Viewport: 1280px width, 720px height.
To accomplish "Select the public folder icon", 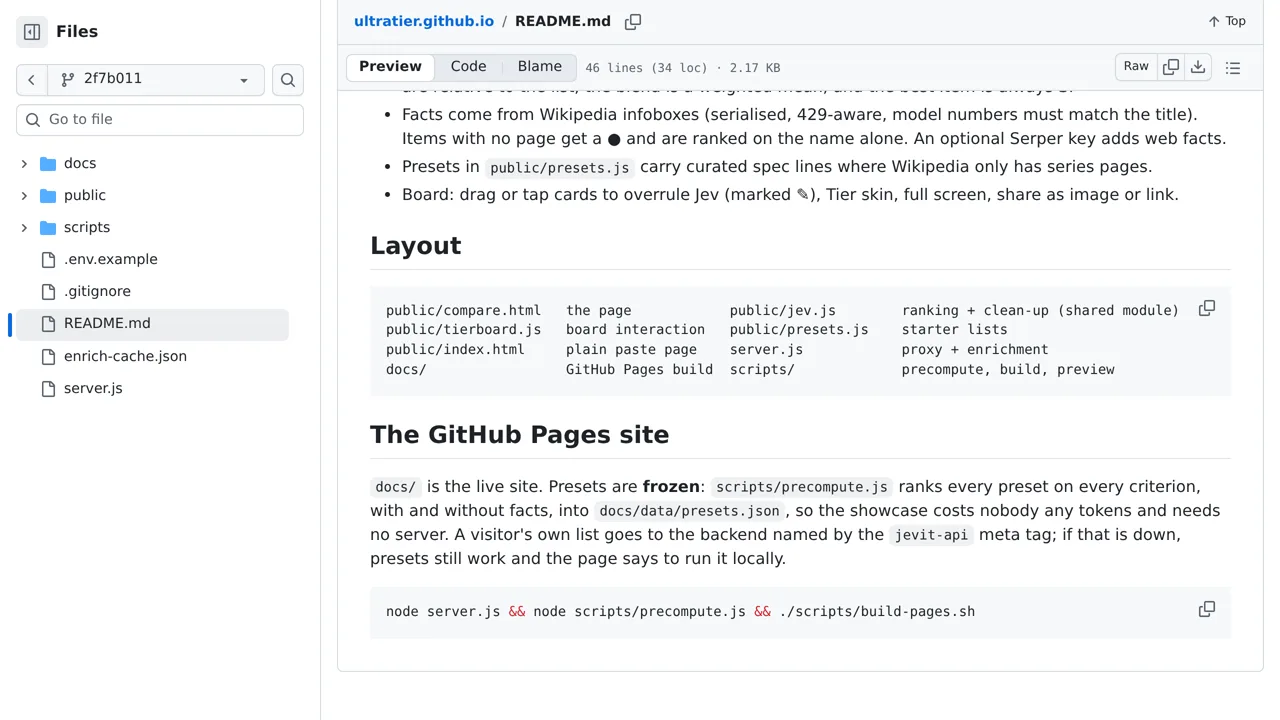I will [x=48, y=196].
